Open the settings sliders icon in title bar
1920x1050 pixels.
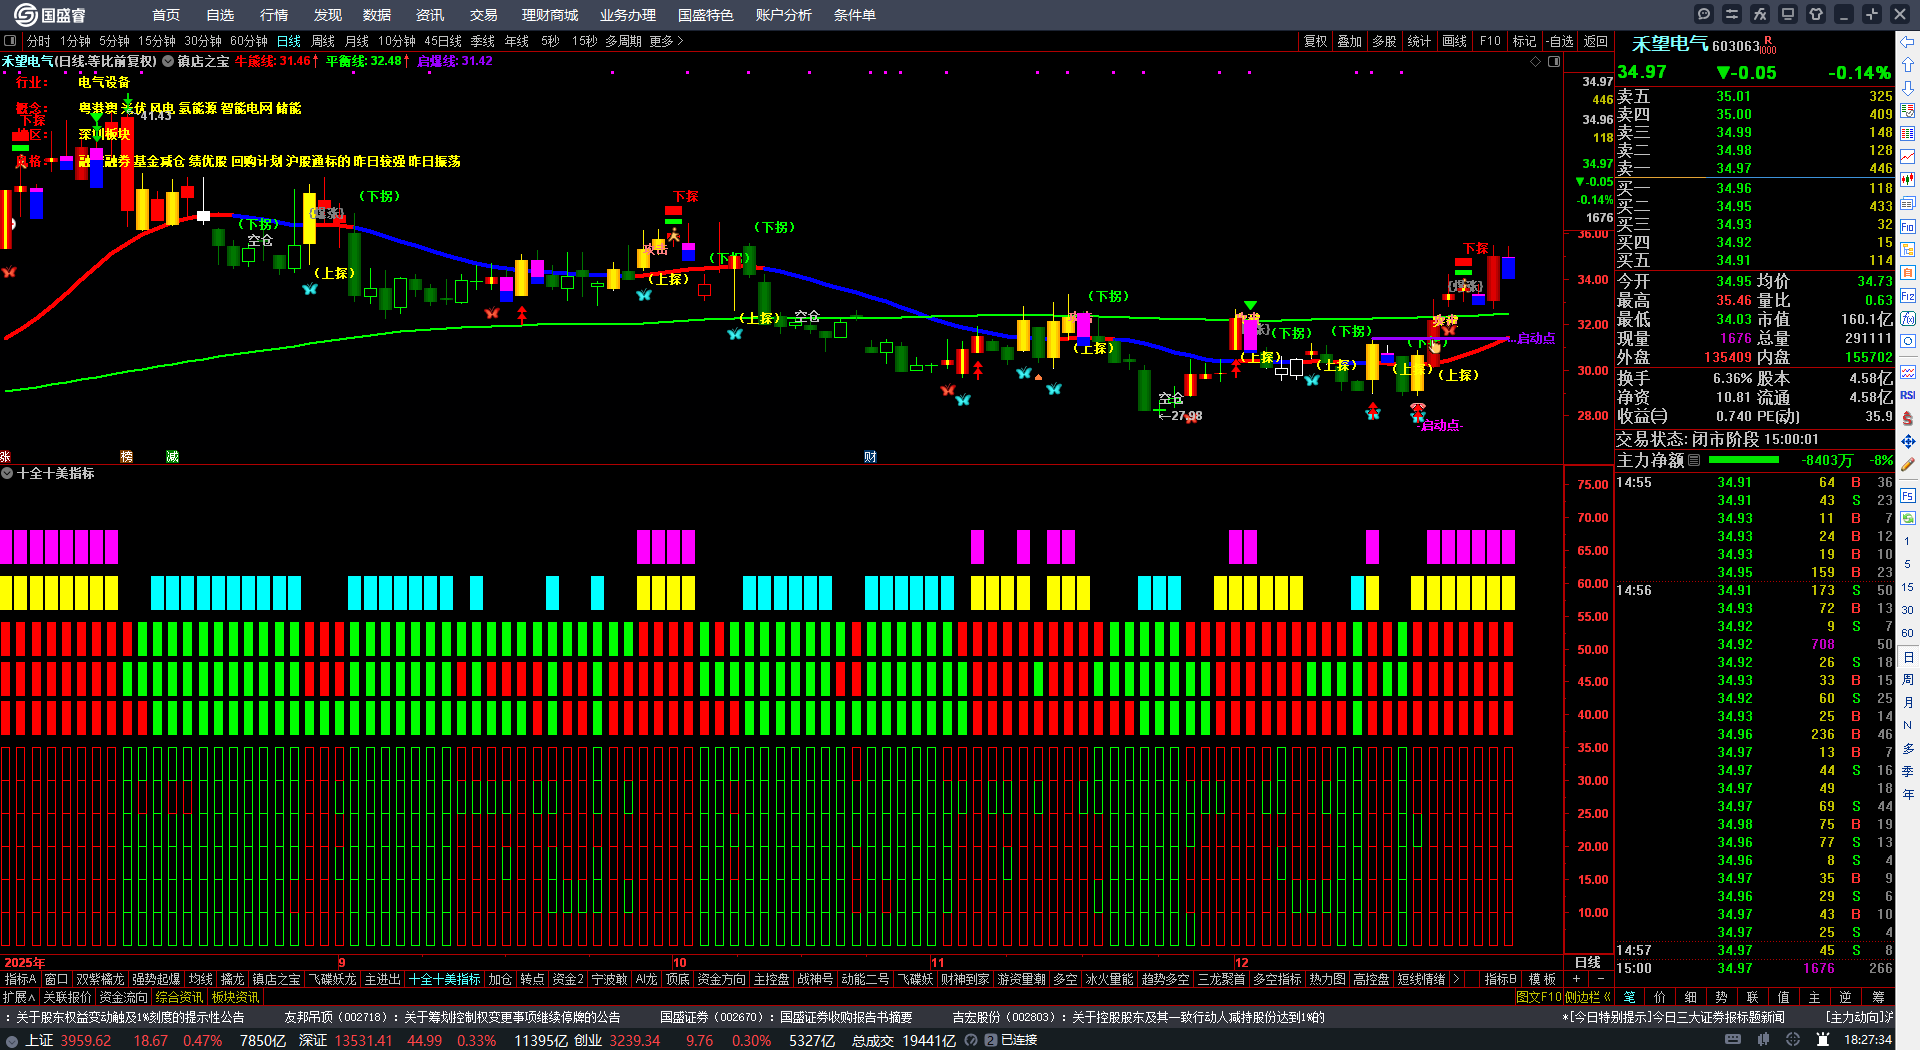coord(1732,14)
